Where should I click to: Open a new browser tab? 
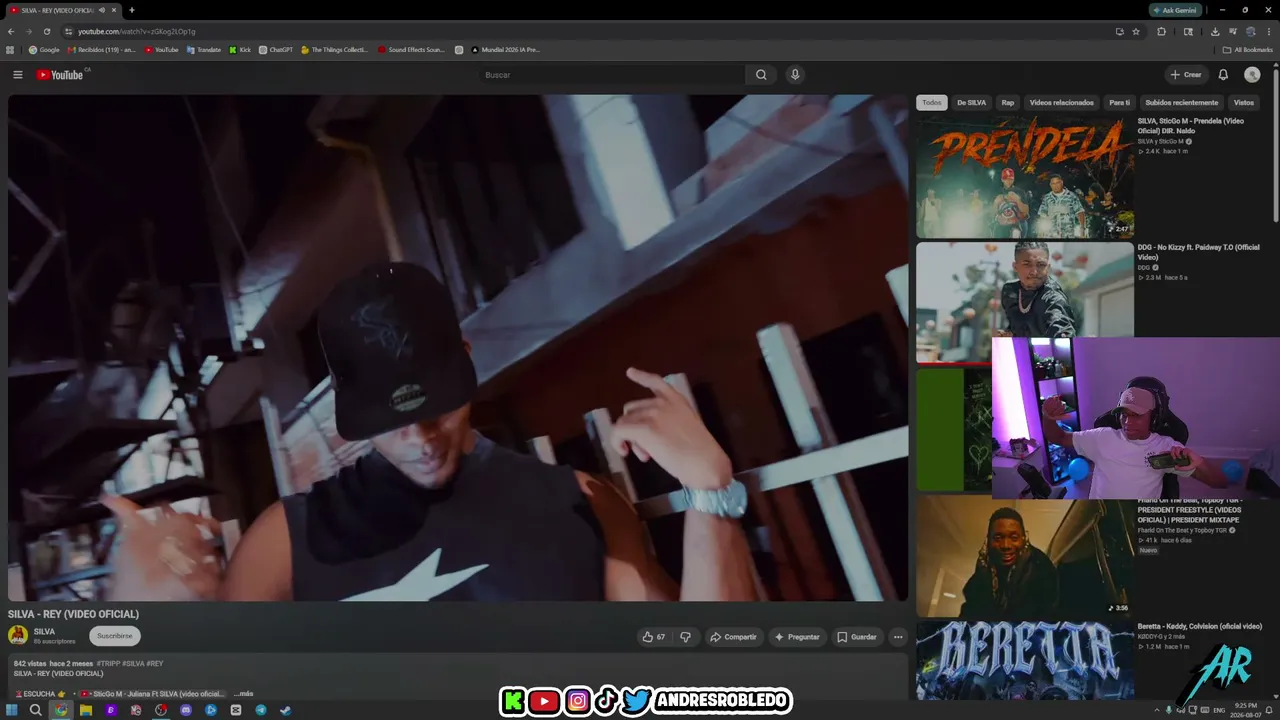[x=132, y=10]
